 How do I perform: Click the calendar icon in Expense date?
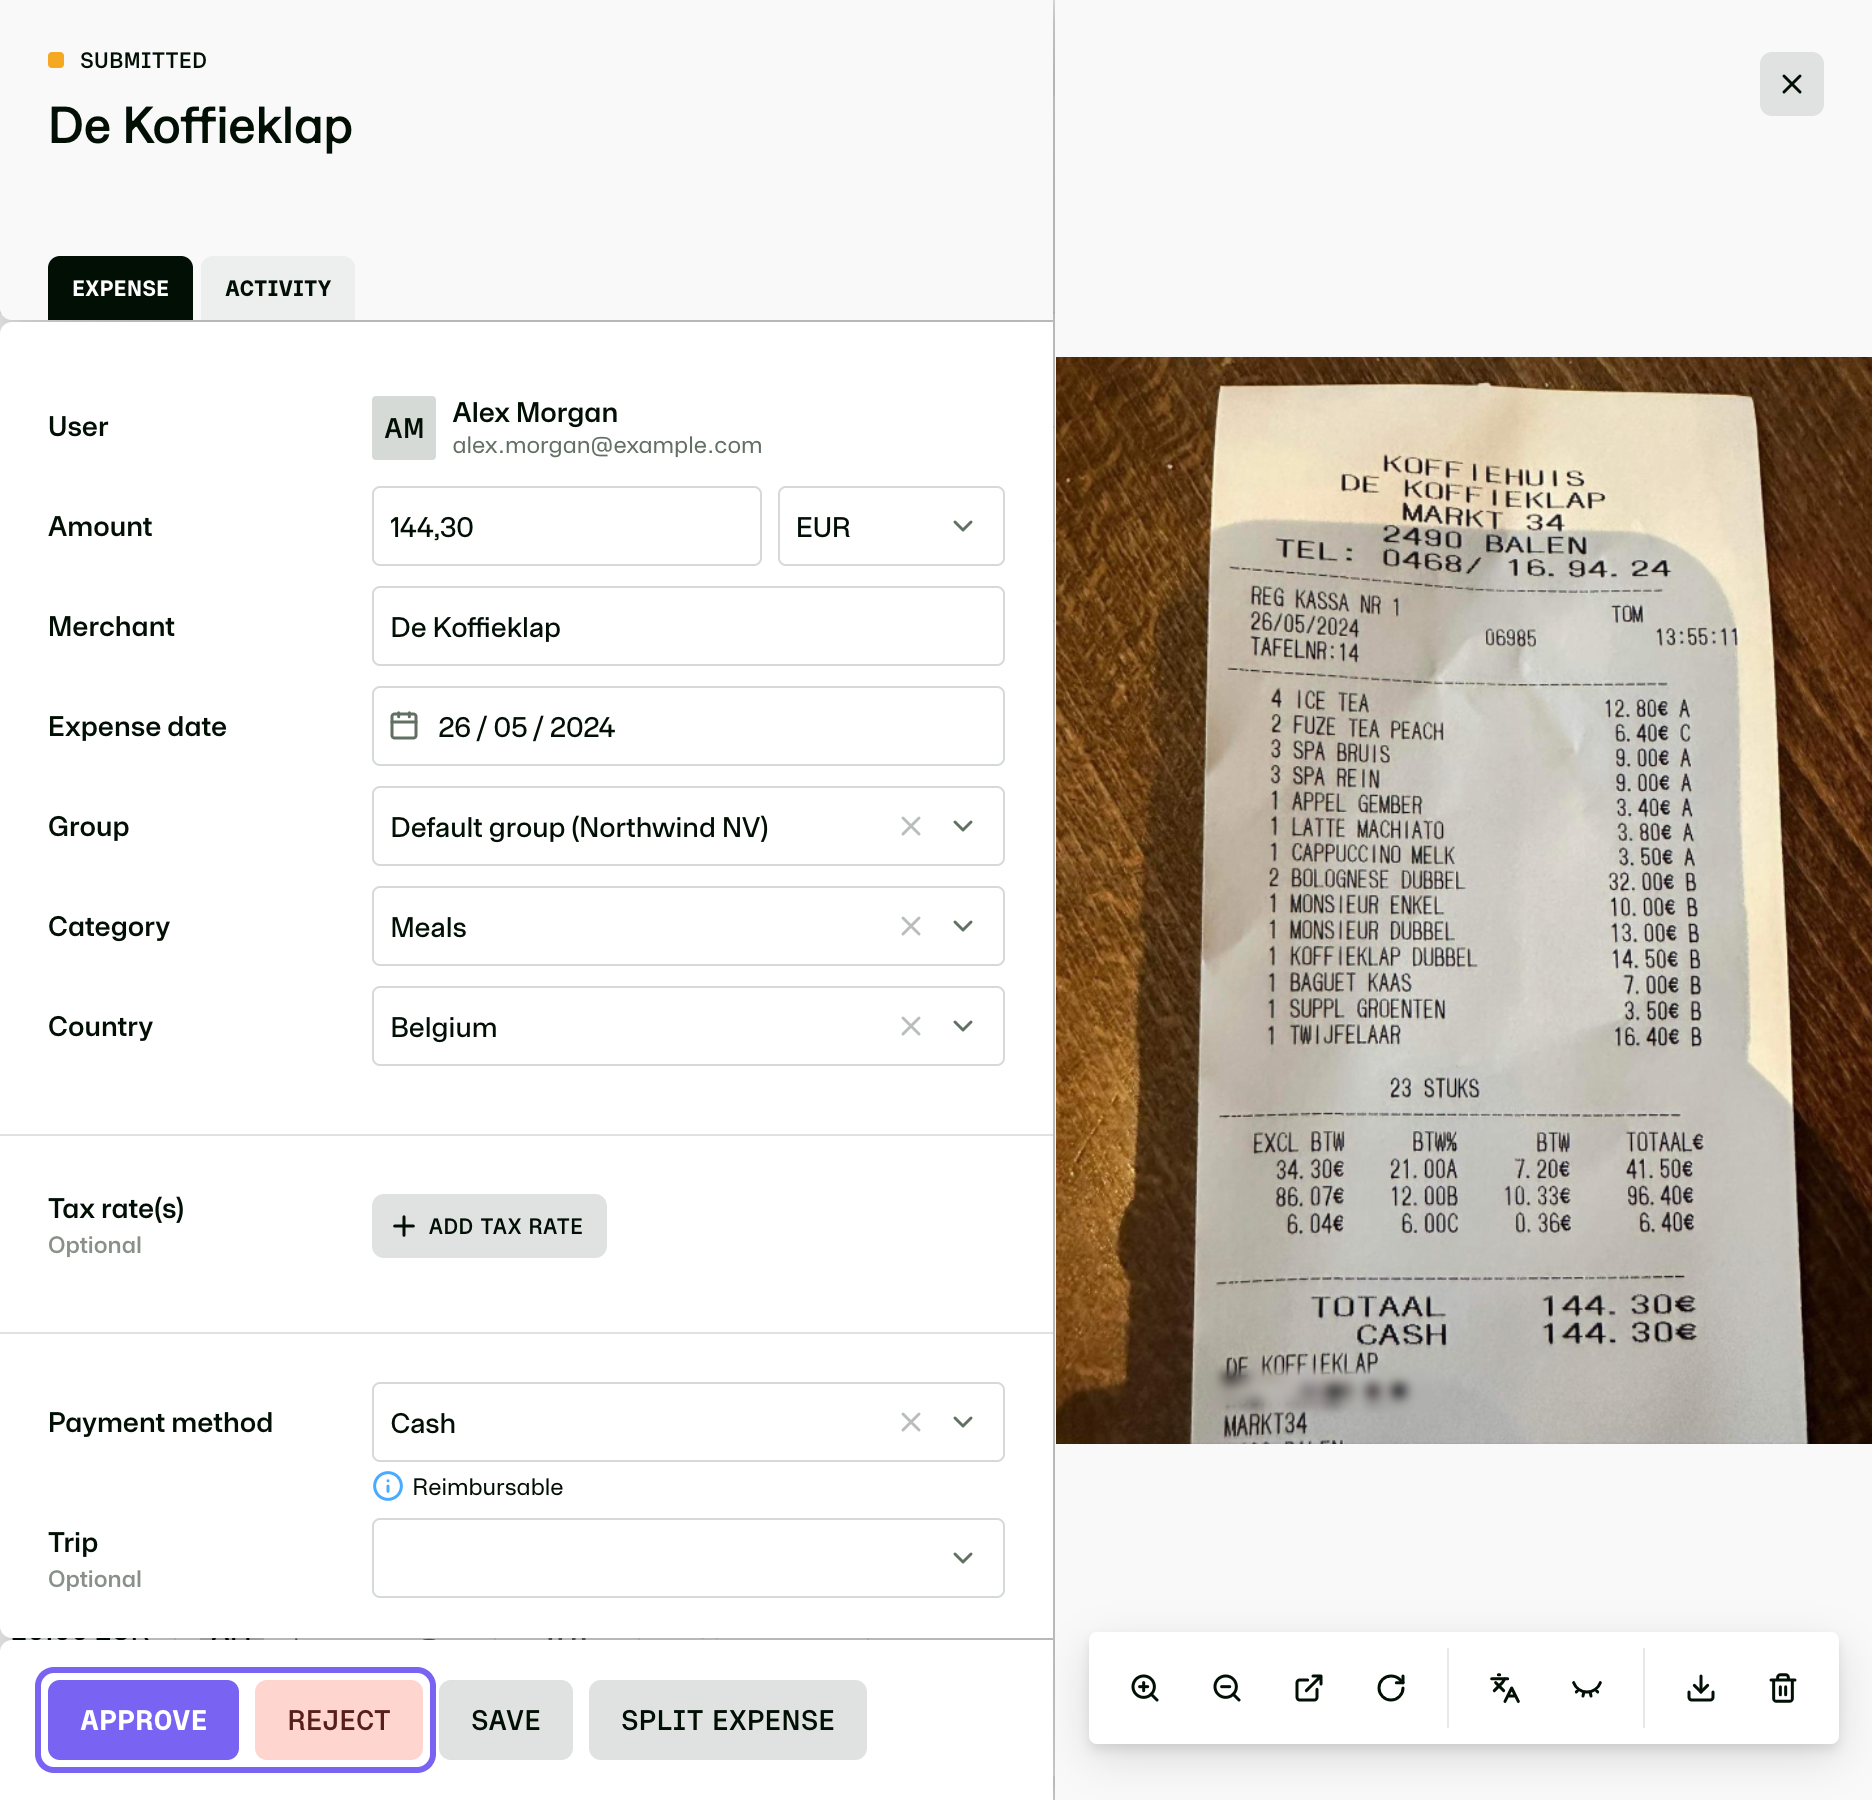pyautogui.click(x=404, y=726)
